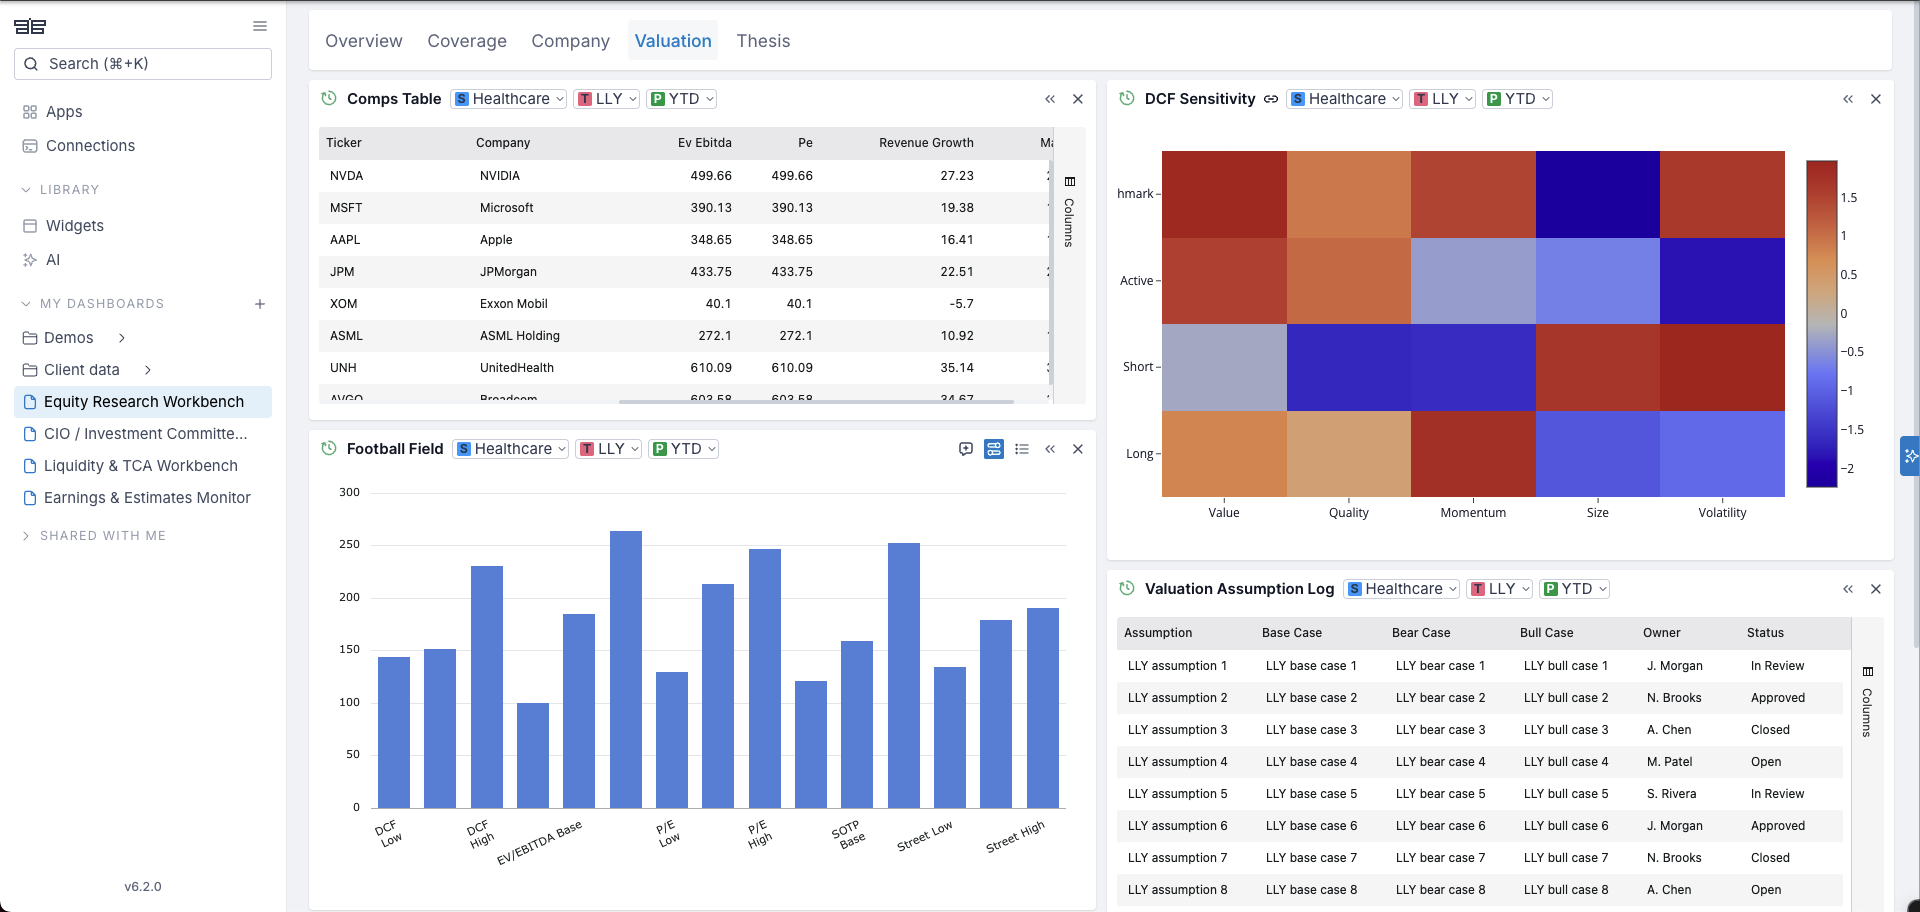Viewport: 1920px width, 912px height.
Task: Sort by Revenue Growth column header
Action: click(x=926, y=143)
